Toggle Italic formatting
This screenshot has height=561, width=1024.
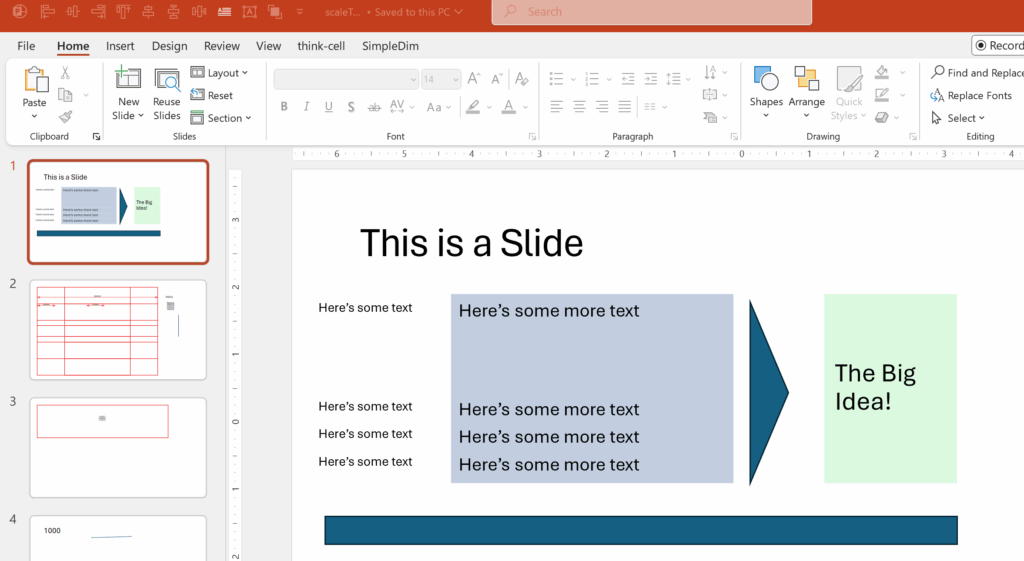pos(306,107)
